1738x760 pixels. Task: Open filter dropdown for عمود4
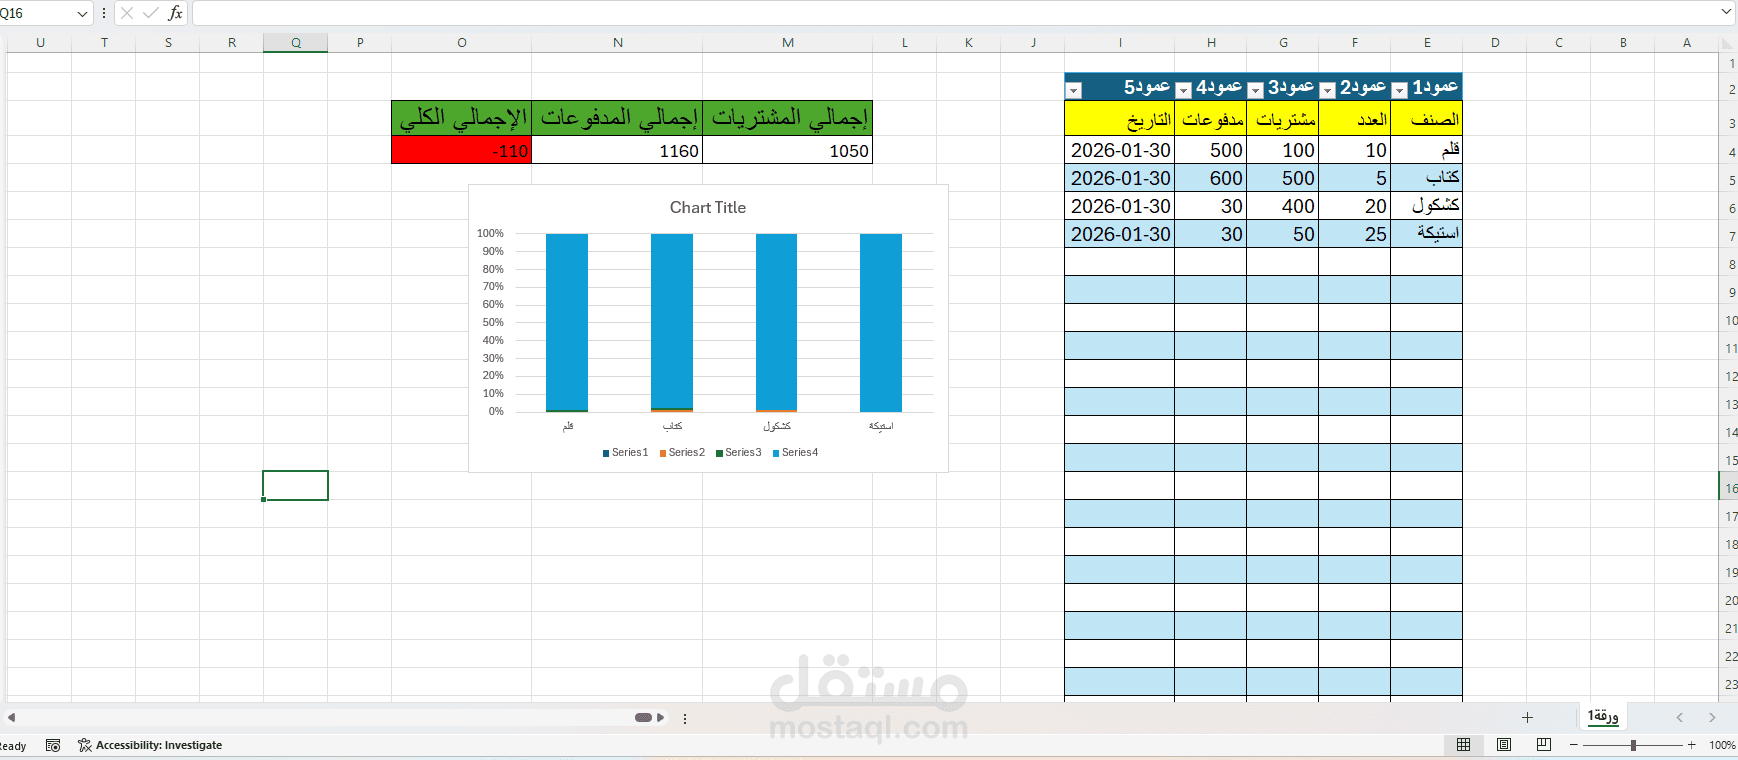1184,90
